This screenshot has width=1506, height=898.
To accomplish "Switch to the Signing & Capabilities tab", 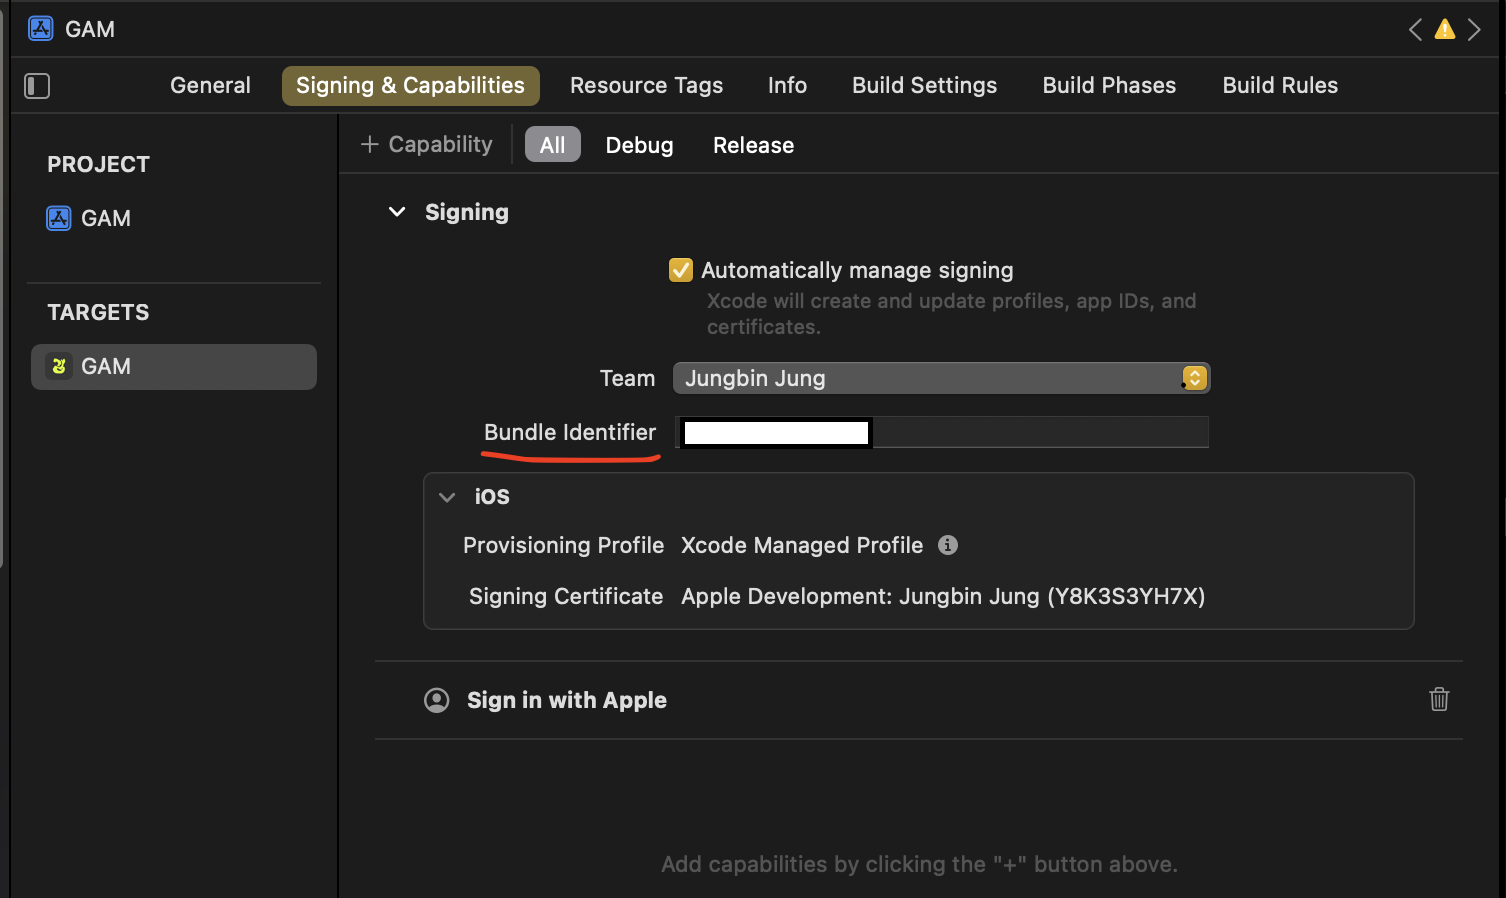I will tap(410, 86).
